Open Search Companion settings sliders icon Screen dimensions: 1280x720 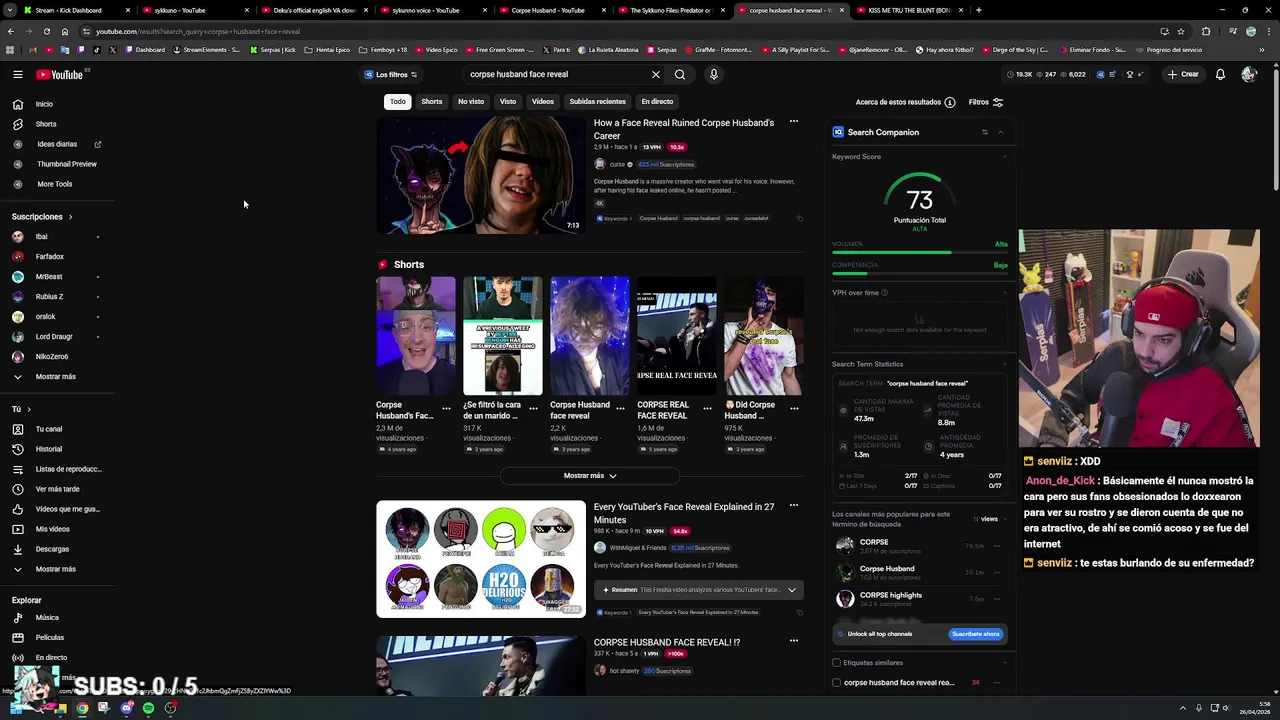(x=984, y=132)
